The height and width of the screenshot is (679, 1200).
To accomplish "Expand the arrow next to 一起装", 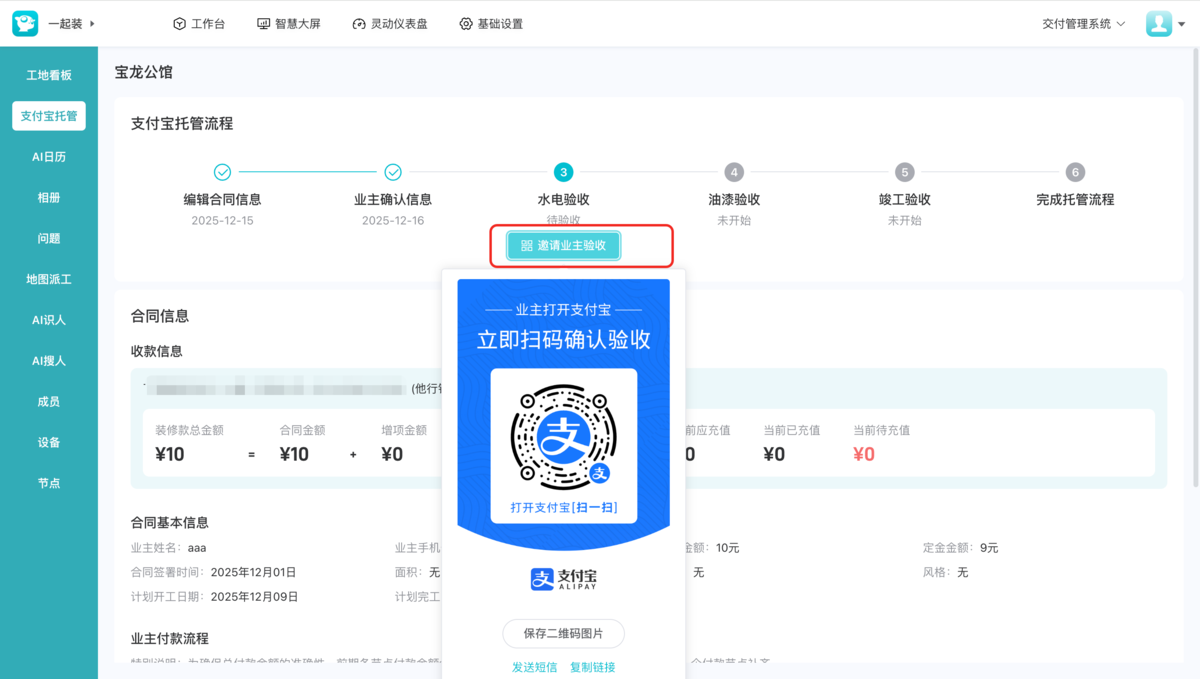I will [x=93, y=23].
